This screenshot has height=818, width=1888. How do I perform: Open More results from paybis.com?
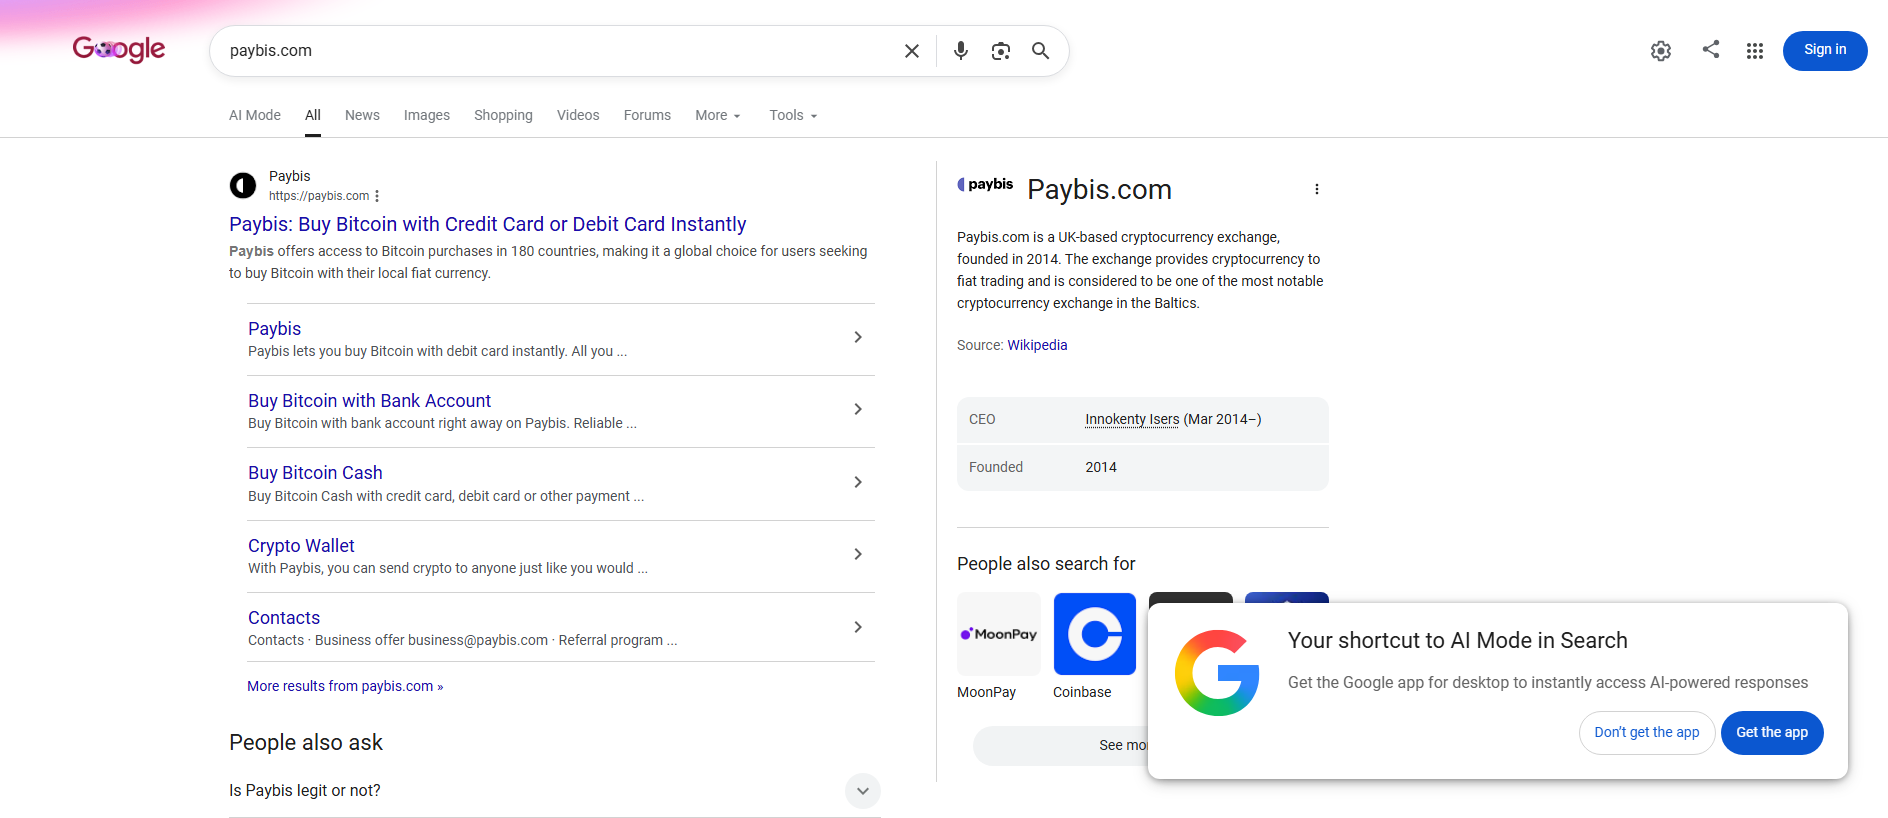tap(345, 686)
